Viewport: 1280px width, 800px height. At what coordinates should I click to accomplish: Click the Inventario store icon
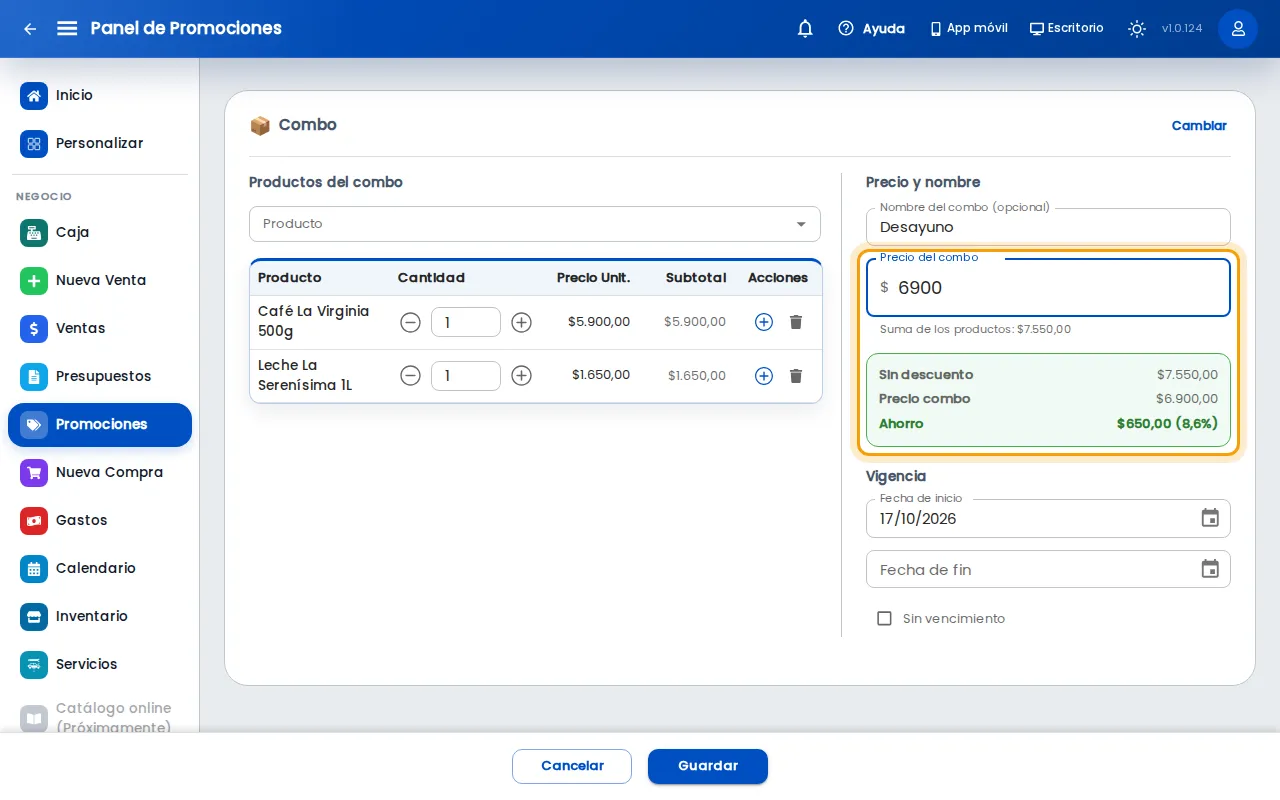[34, 617]
